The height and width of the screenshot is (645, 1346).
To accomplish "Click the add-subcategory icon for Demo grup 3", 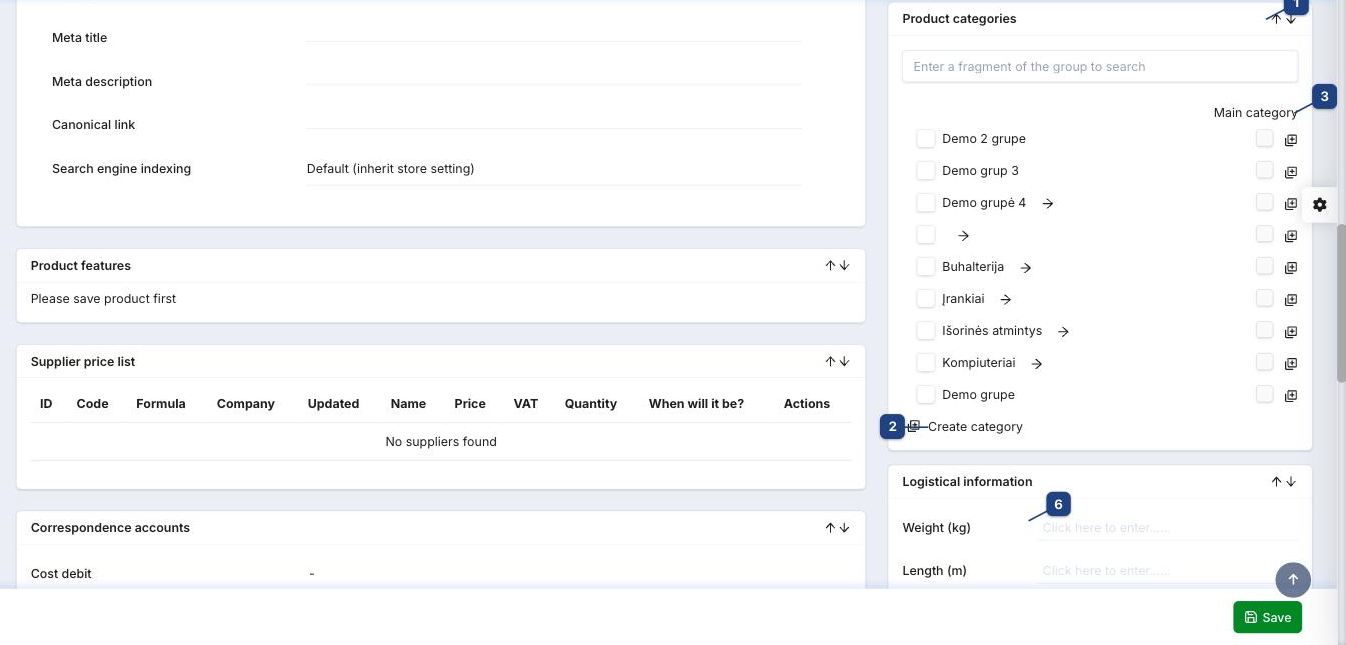I will [x=1291, y=172].
